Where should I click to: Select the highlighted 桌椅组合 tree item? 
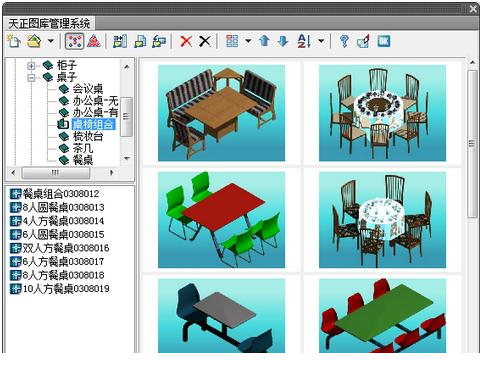point(93,124)
